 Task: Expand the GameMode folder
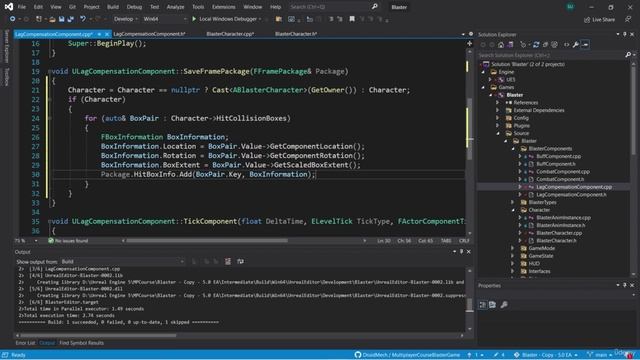pyautogui.click(x=513, y=248)
